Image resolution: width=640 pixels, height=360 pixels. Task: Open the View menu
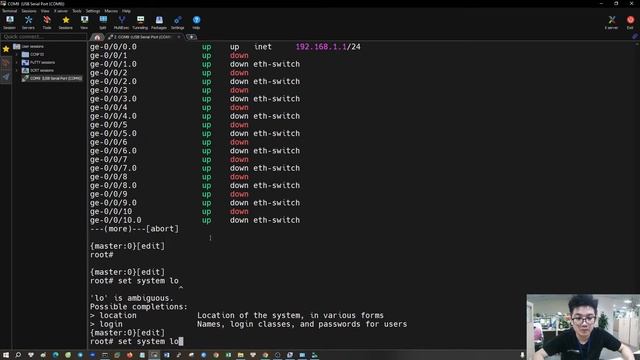click(45, 11)
